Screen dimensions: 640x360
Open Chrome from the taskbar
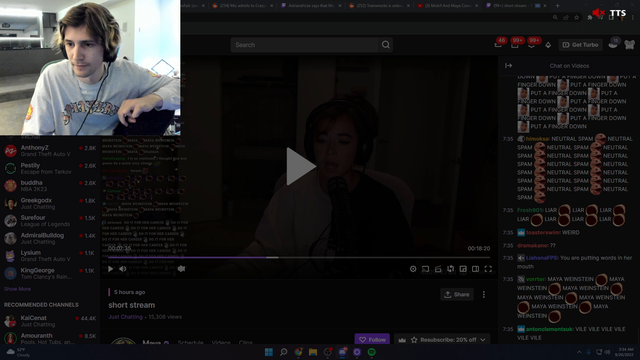coord(298,352)
